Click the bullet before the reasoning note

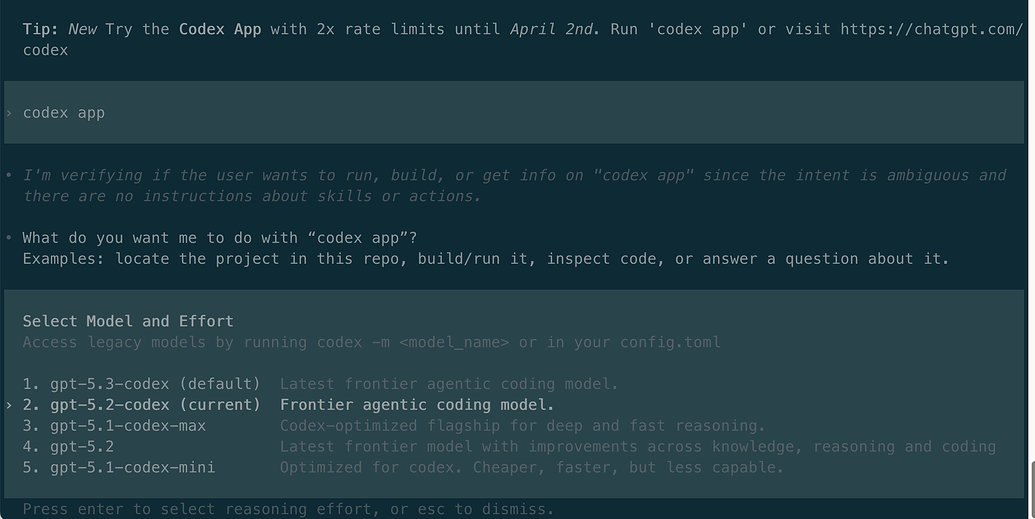(x=9, y=176)
